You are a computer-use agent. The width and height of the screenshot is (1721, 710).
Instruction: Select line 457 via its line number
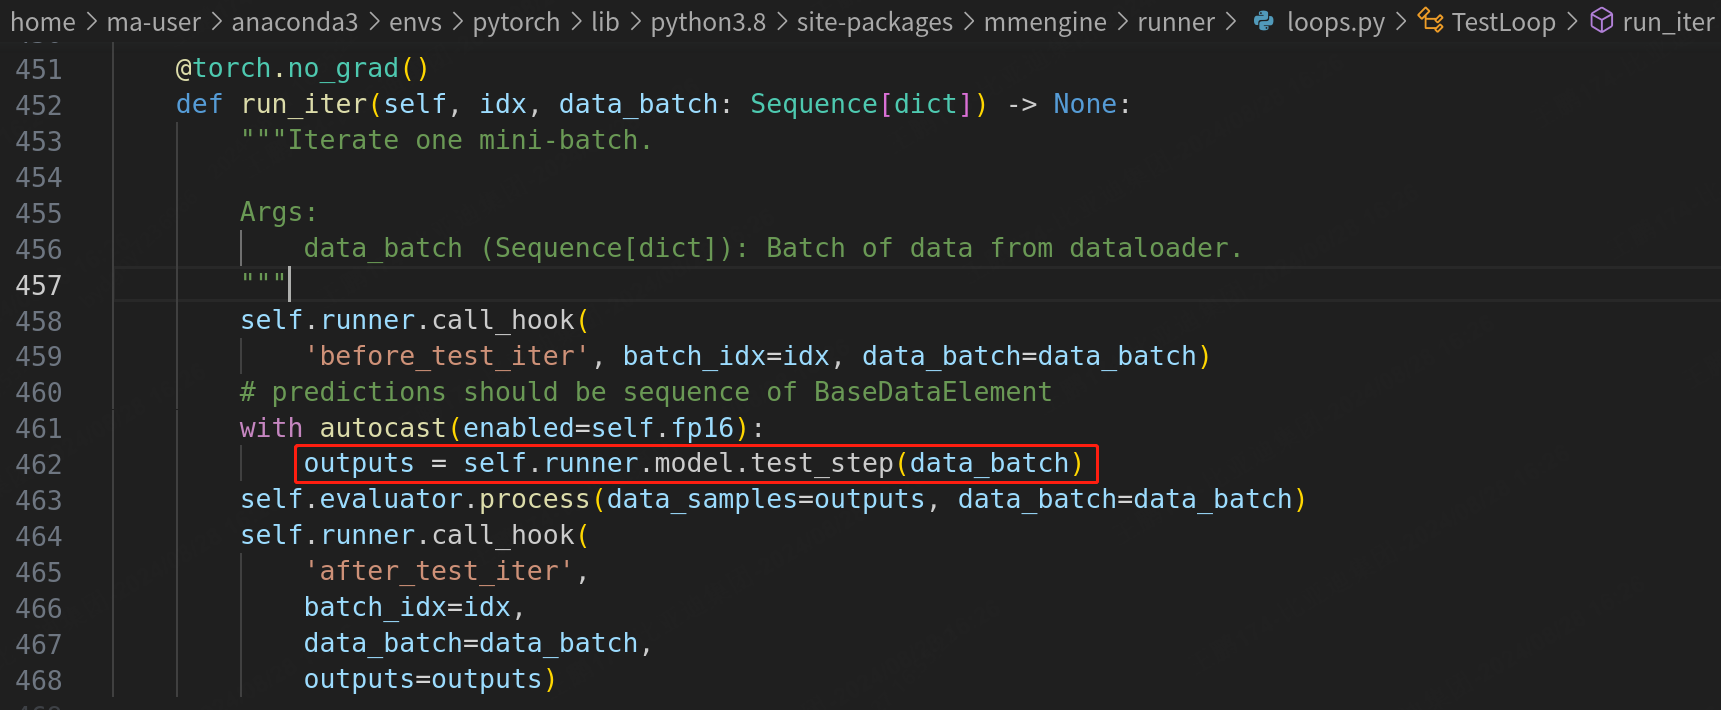[x=39, y=286]
